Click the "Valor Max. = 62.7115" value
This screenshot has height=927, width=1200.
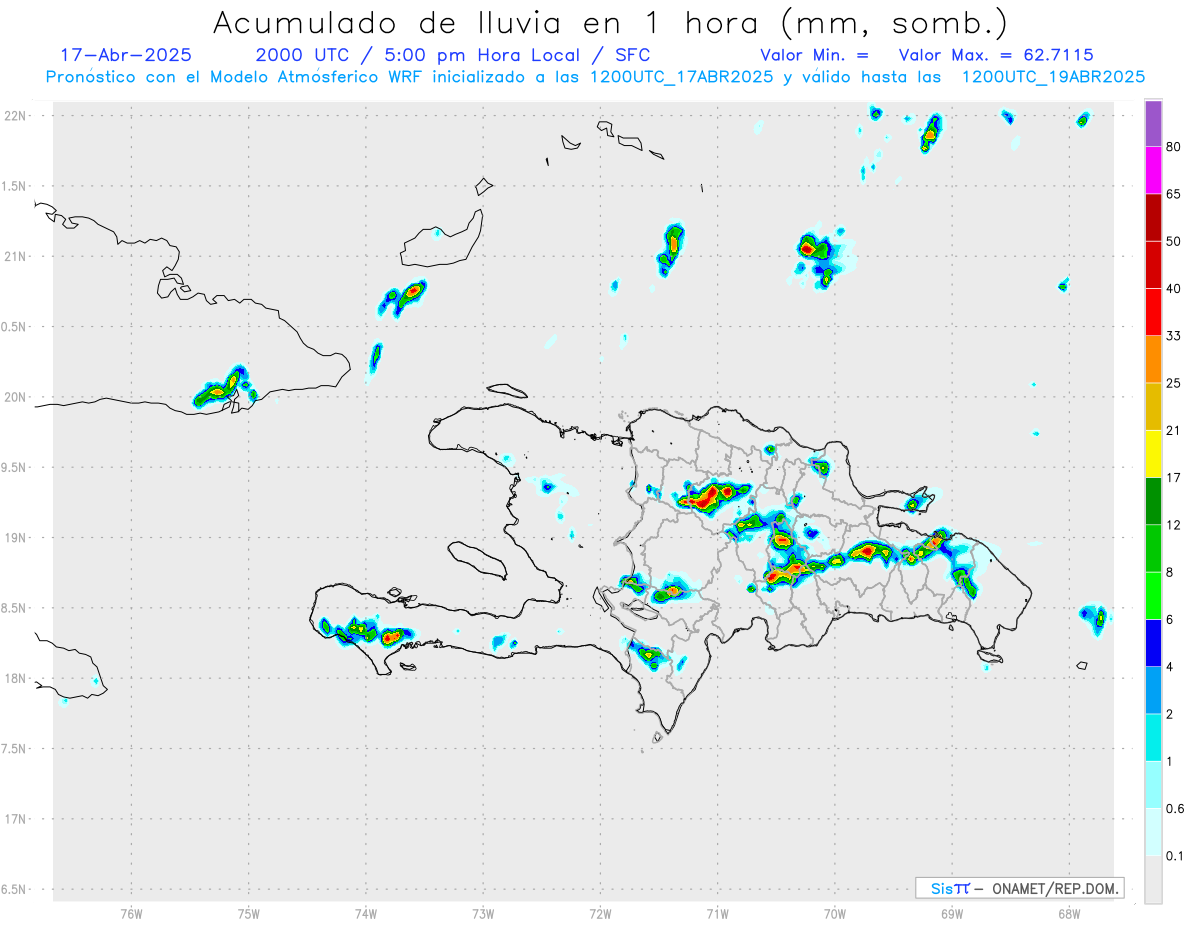[996, 55]
